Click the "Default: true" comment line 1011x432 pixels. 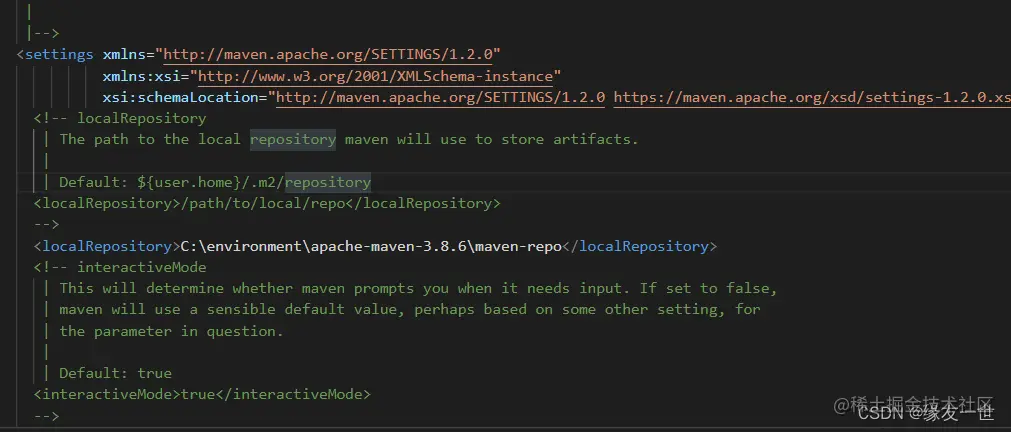[115, 373]
